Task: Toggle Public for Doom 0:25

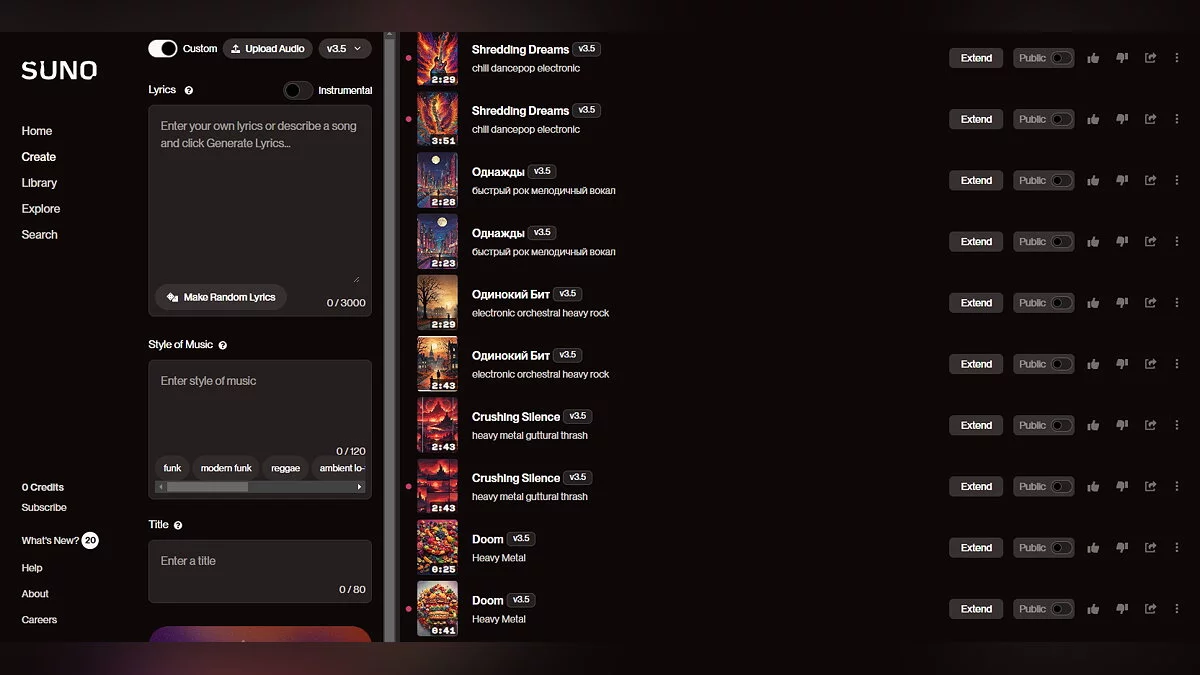Action: point(1061,547)
